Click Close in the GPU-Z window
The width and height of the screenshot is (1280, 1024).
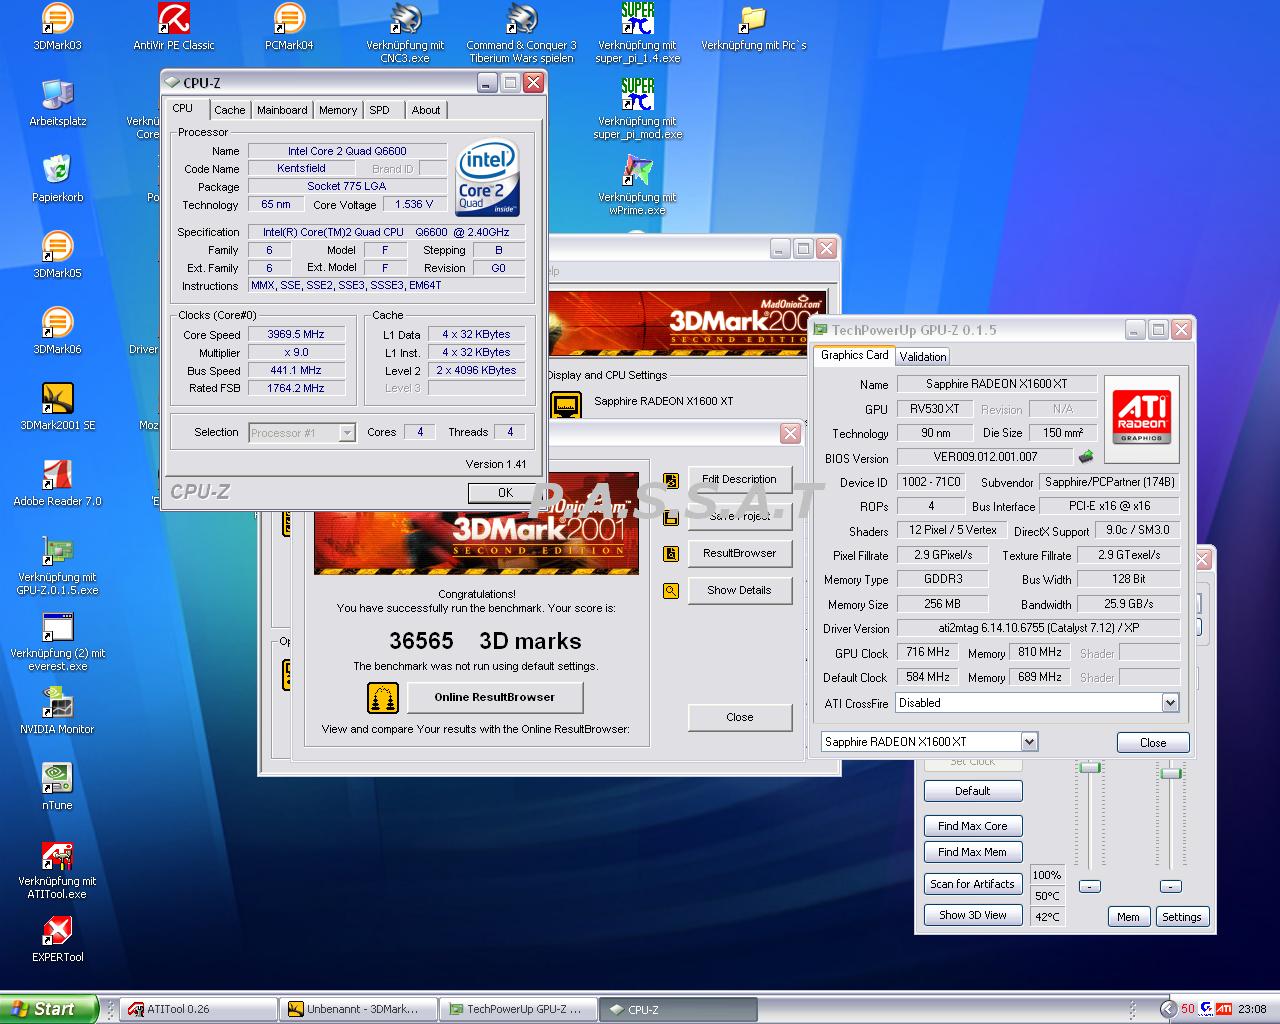pyautogui.click(x=1152, y=742)
